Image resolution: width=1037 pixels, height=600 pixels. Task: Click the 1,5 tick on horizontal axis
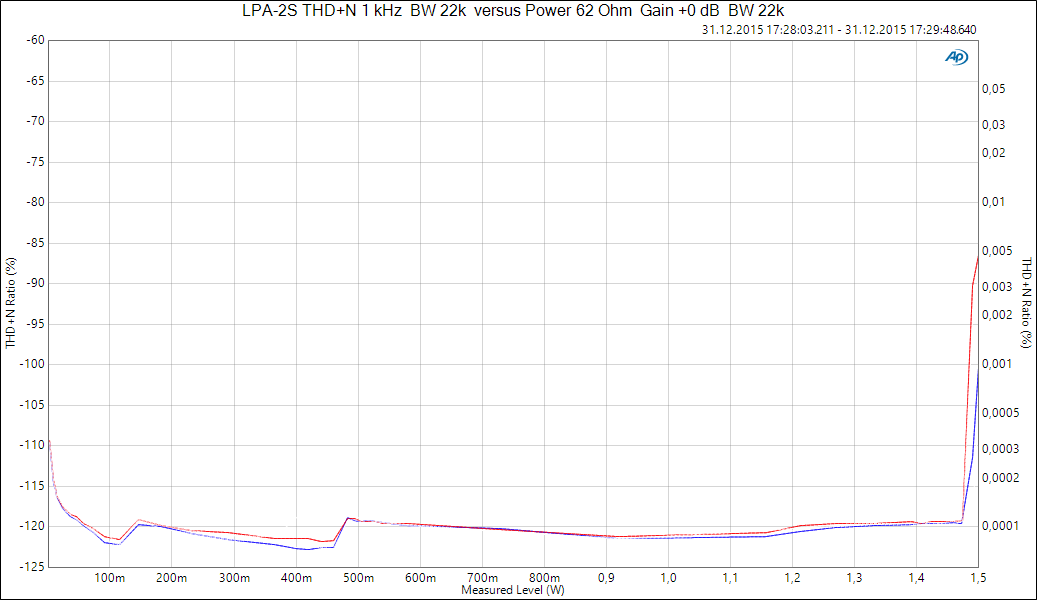pos(978,578)
